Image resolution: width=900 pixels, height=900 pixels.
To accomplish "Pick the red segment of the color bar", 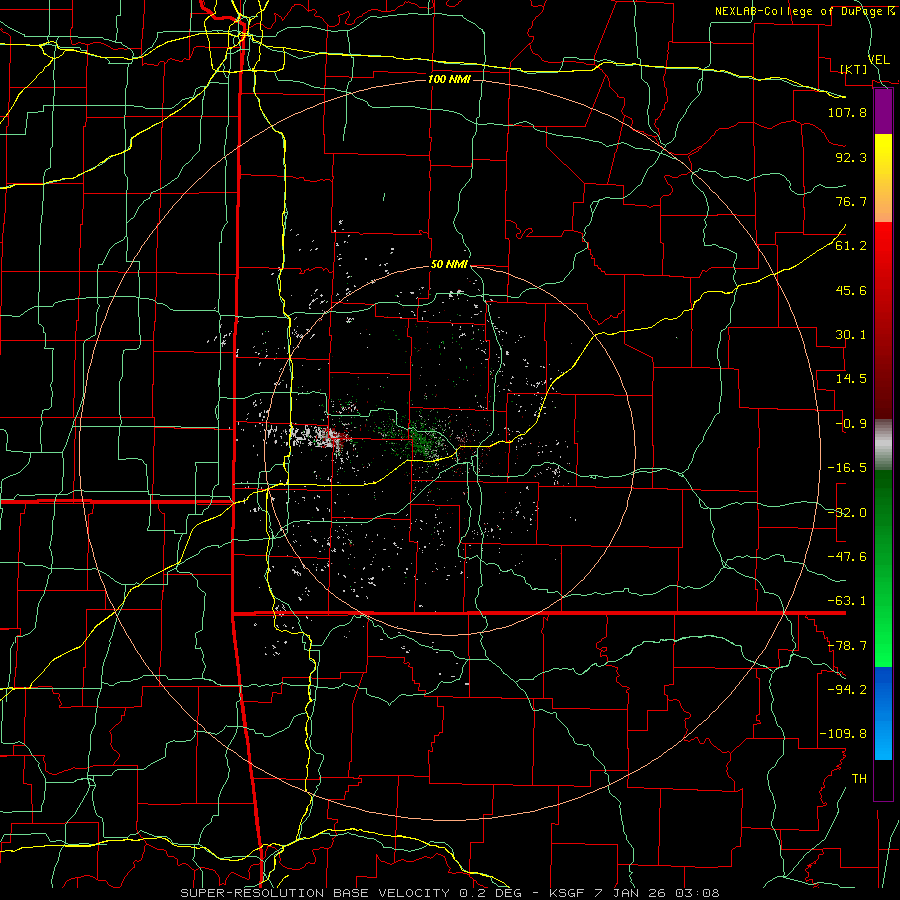I will [883, 320].
